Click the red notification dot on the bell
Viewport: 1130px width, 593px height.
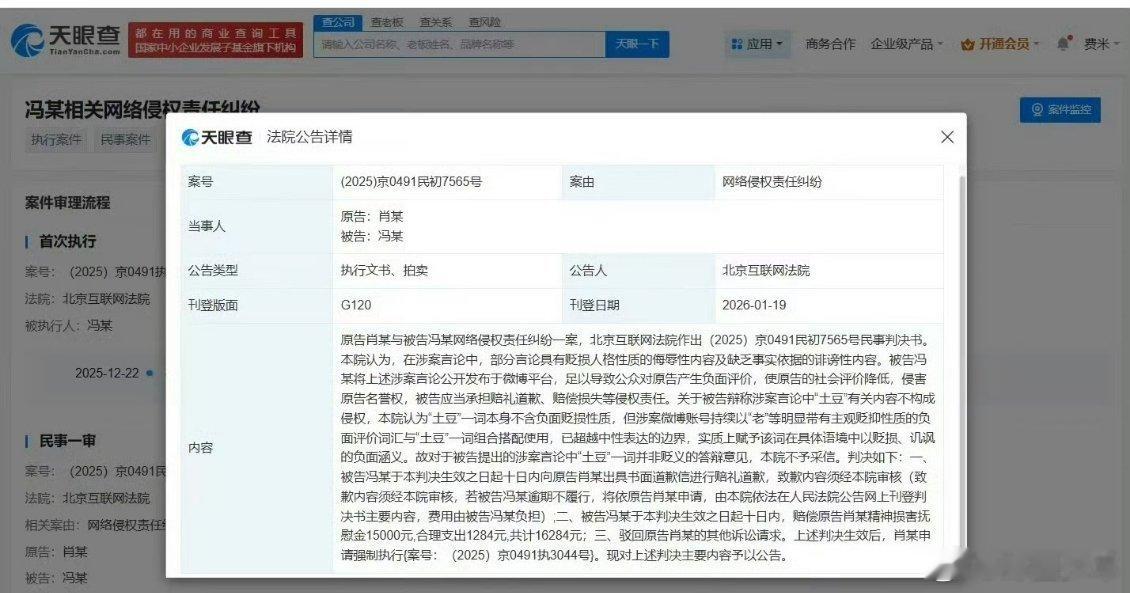(1069, 37)
